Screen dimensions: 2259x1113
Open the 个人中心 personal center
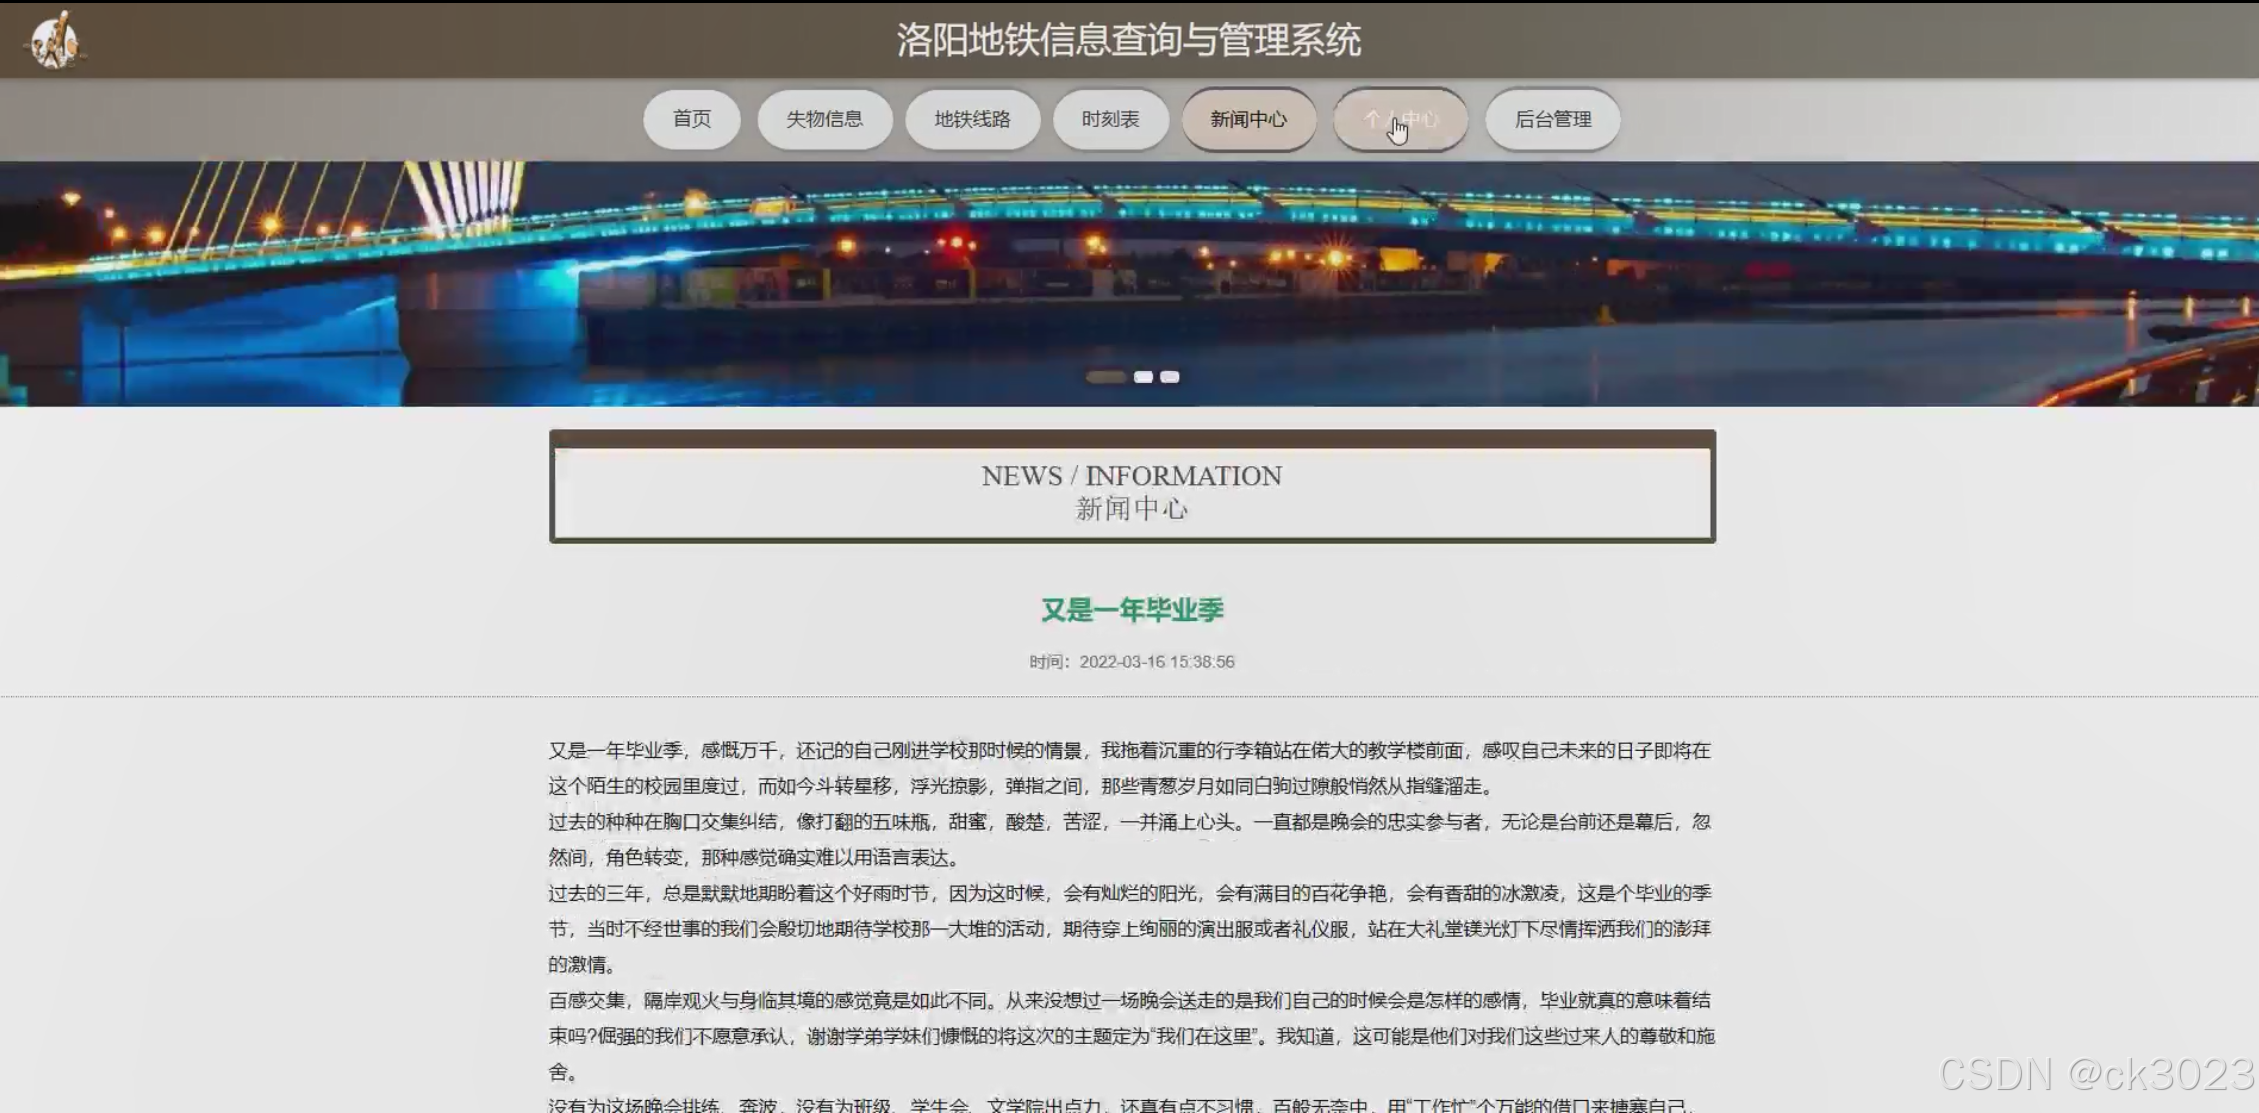[1400, 119]
